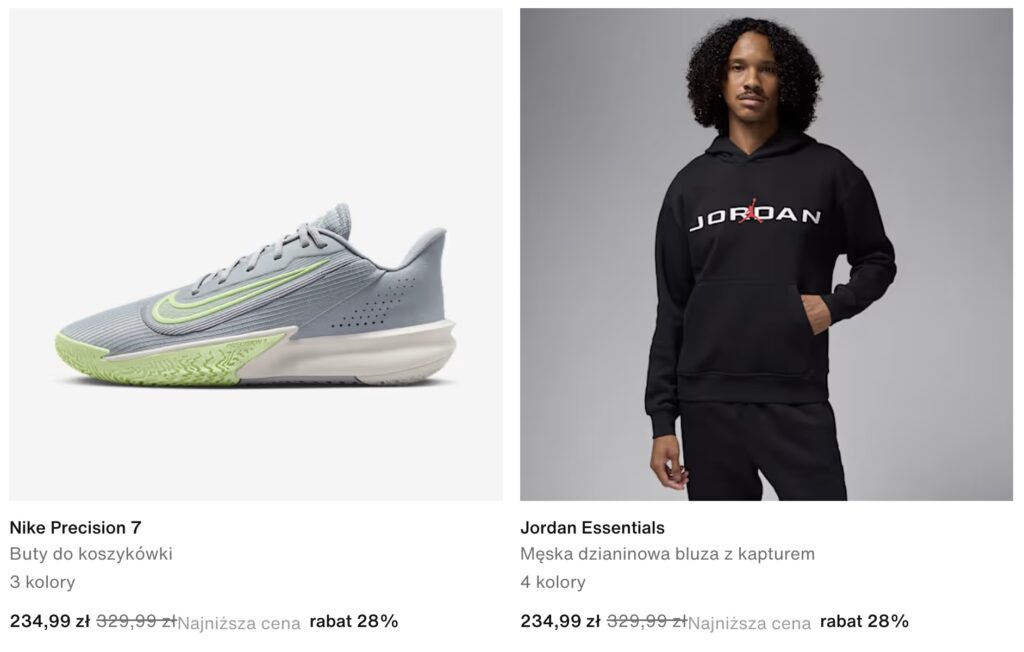The image size is (1024, 652).
Task: Click Najniższa cena text under the shoe
Action: [239, 623]
